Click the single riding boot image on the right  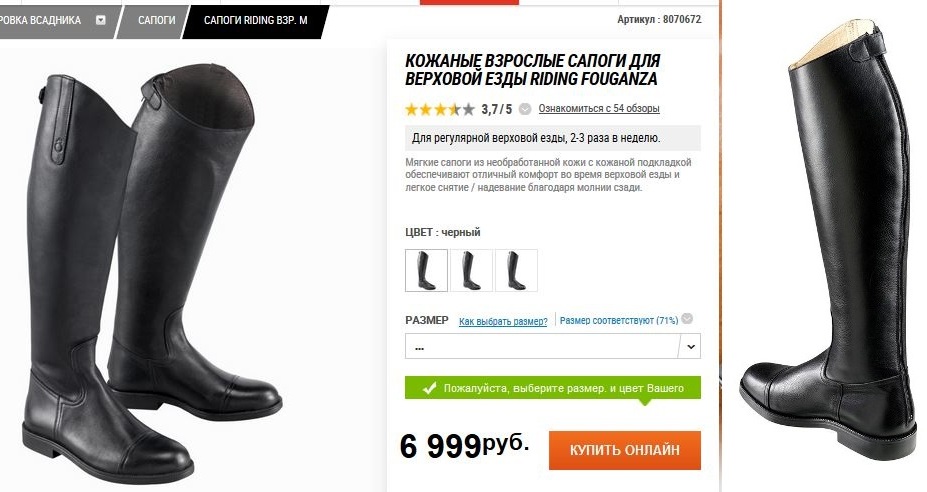829,239
